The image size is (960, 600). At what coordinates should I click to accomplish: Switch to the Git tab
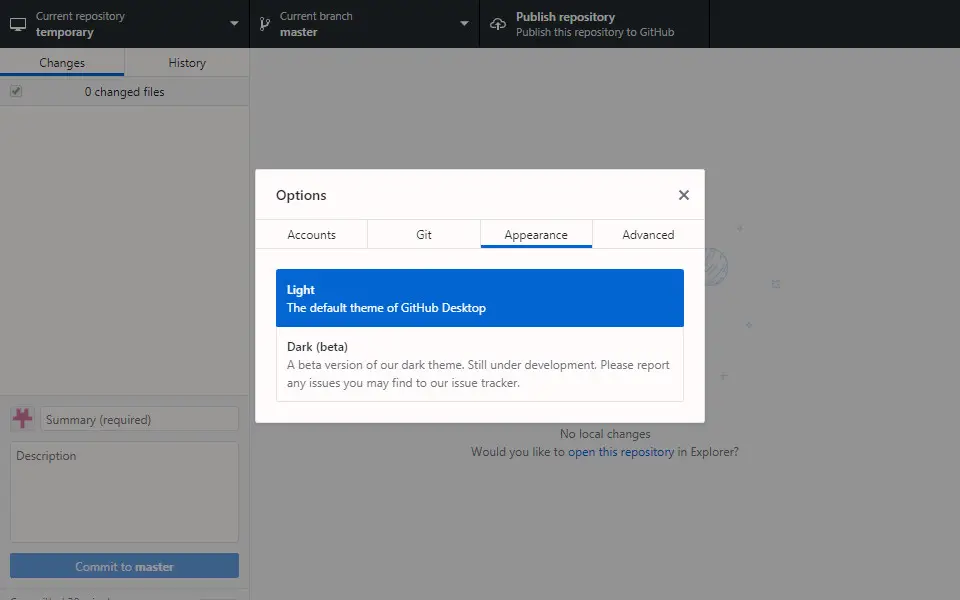(x=424, y=234)
